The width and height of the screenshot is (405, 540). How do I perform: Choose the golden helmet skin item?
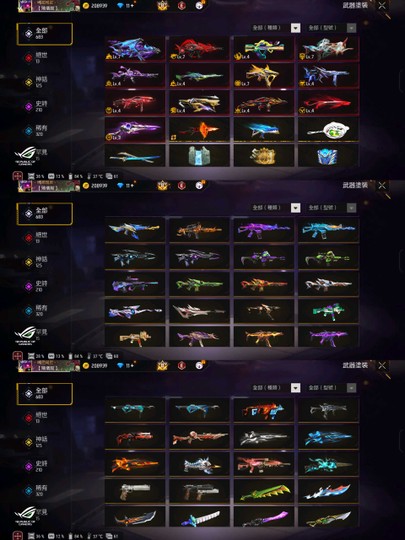pos(263,156)
